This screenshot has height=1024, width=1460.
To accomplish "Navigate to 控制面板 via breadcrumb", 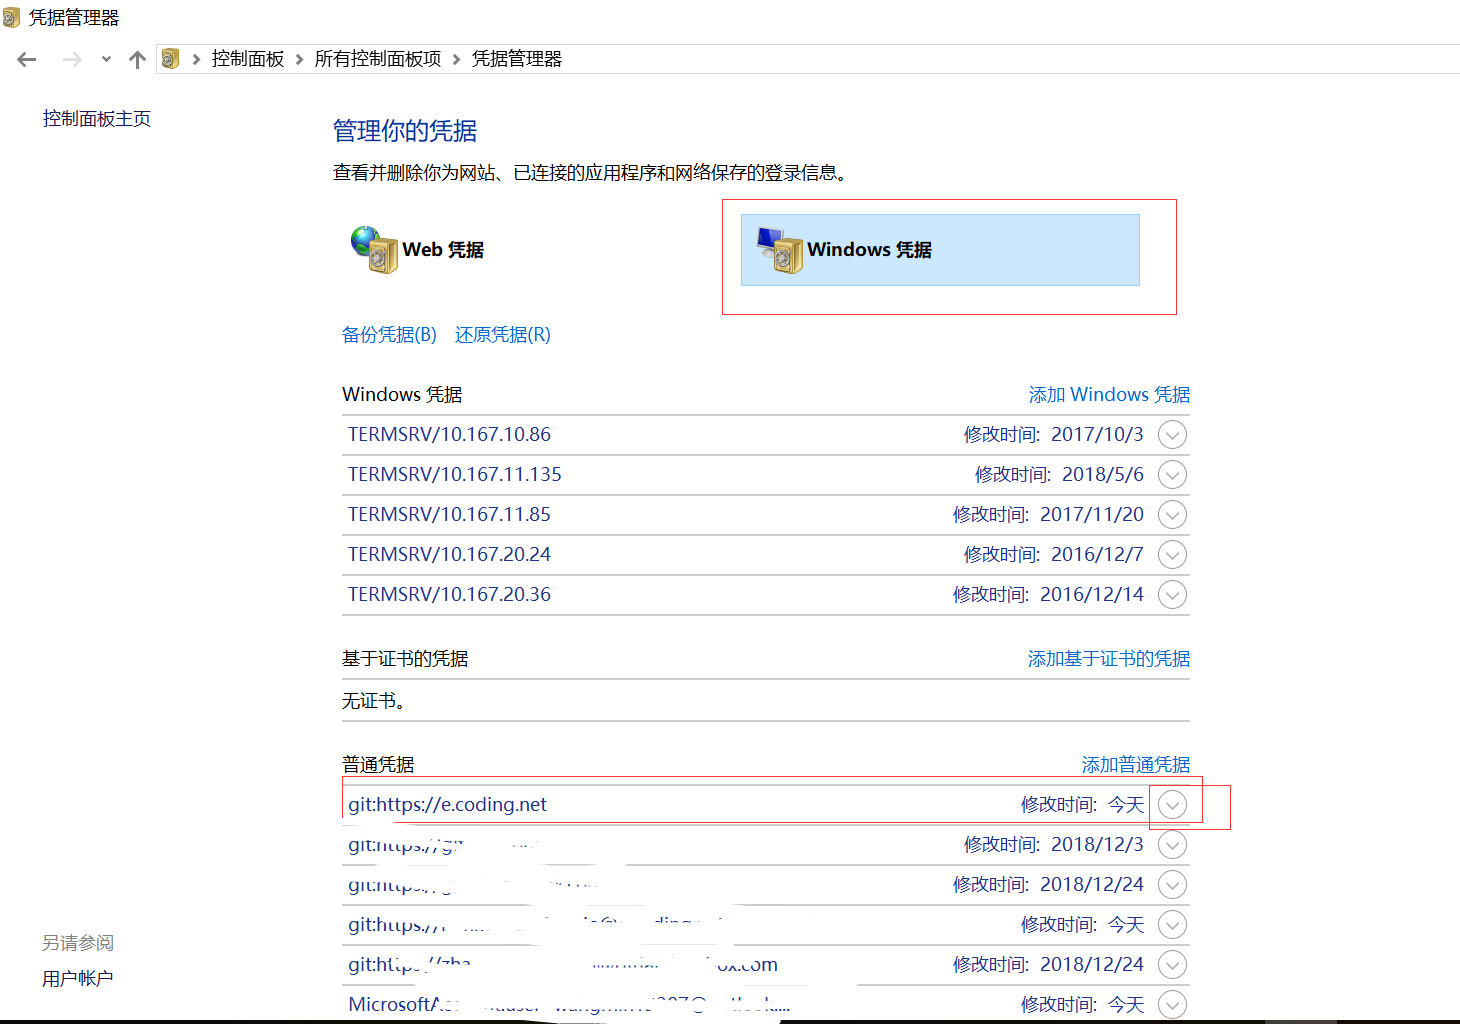I will (247, 58).
